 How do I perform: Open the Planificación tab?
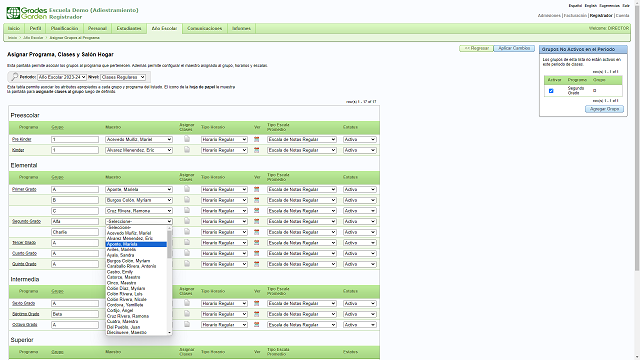64,28
